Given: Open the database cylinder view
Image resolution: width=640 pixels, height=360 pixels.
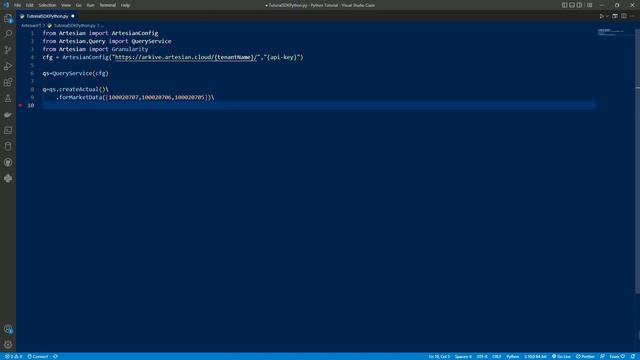Looking at the screenshot, I should point(8,146).
